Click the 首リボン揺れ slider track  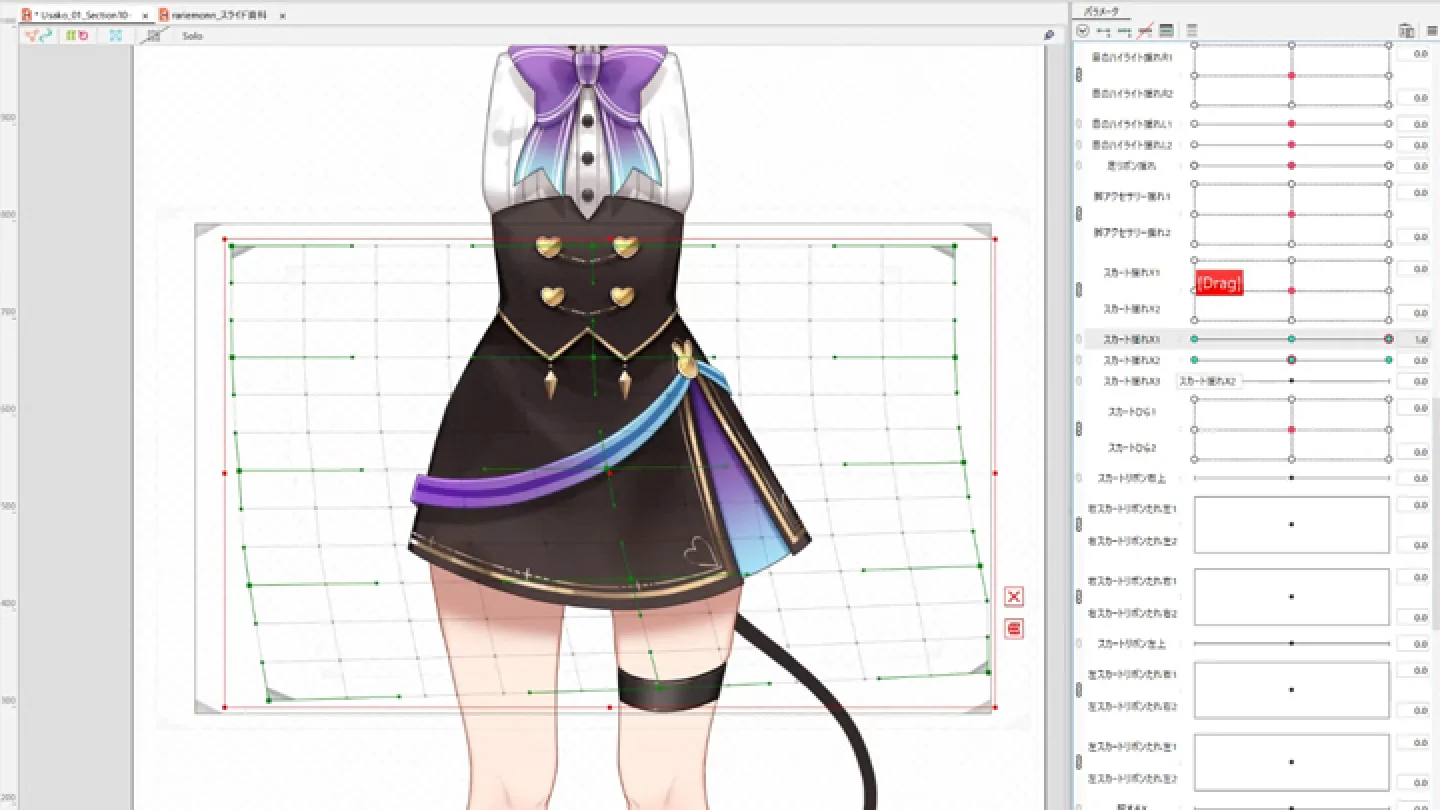(1291, 166)
